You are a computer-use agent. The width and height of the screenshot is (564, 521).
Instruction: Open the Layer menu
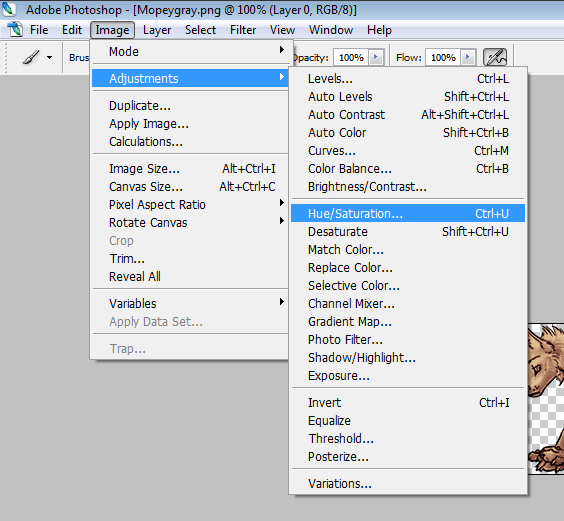pyautogui.click(x=157, y=30)
